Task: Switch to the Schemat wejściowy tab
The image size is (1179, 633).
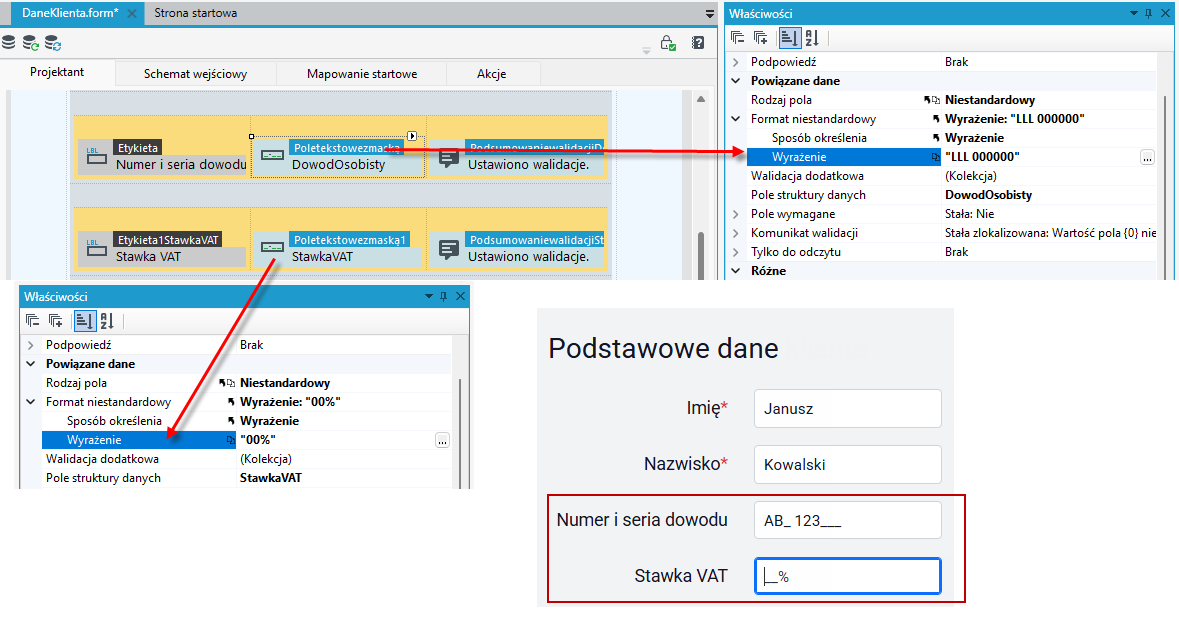Action: pos(195,74)
